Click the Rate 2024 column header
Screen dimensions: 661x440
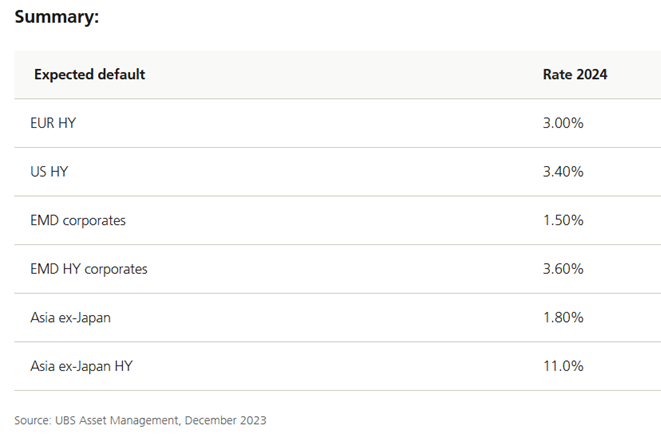tap(575, 75)
